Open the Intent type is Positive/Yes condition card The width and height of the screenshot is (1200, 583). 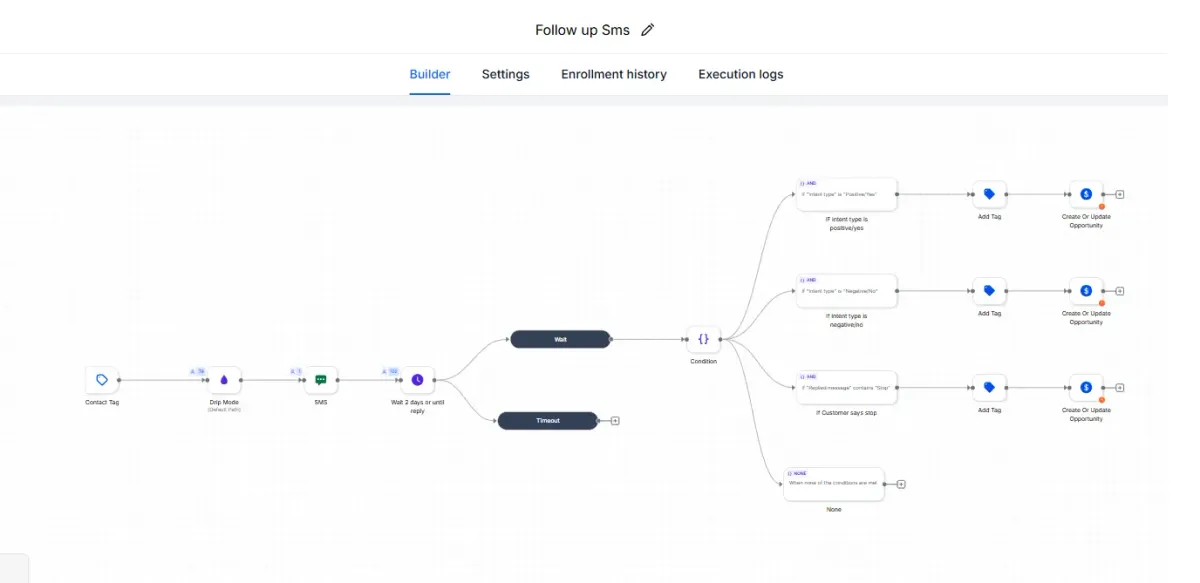pos(847,195)
